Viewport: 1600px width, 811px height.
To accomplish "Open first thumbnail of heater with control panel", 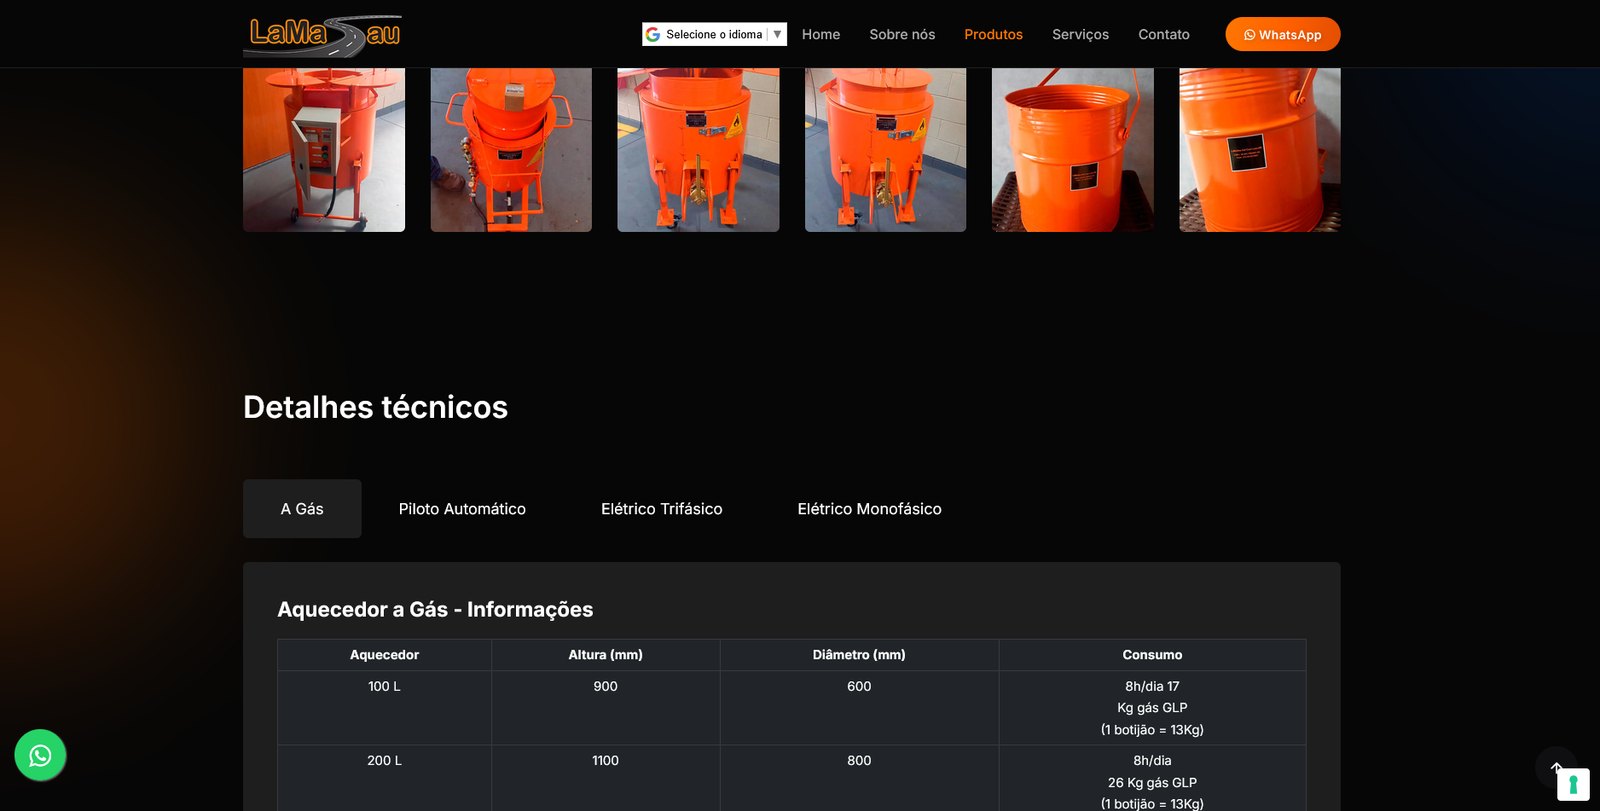I will (324, 150).
